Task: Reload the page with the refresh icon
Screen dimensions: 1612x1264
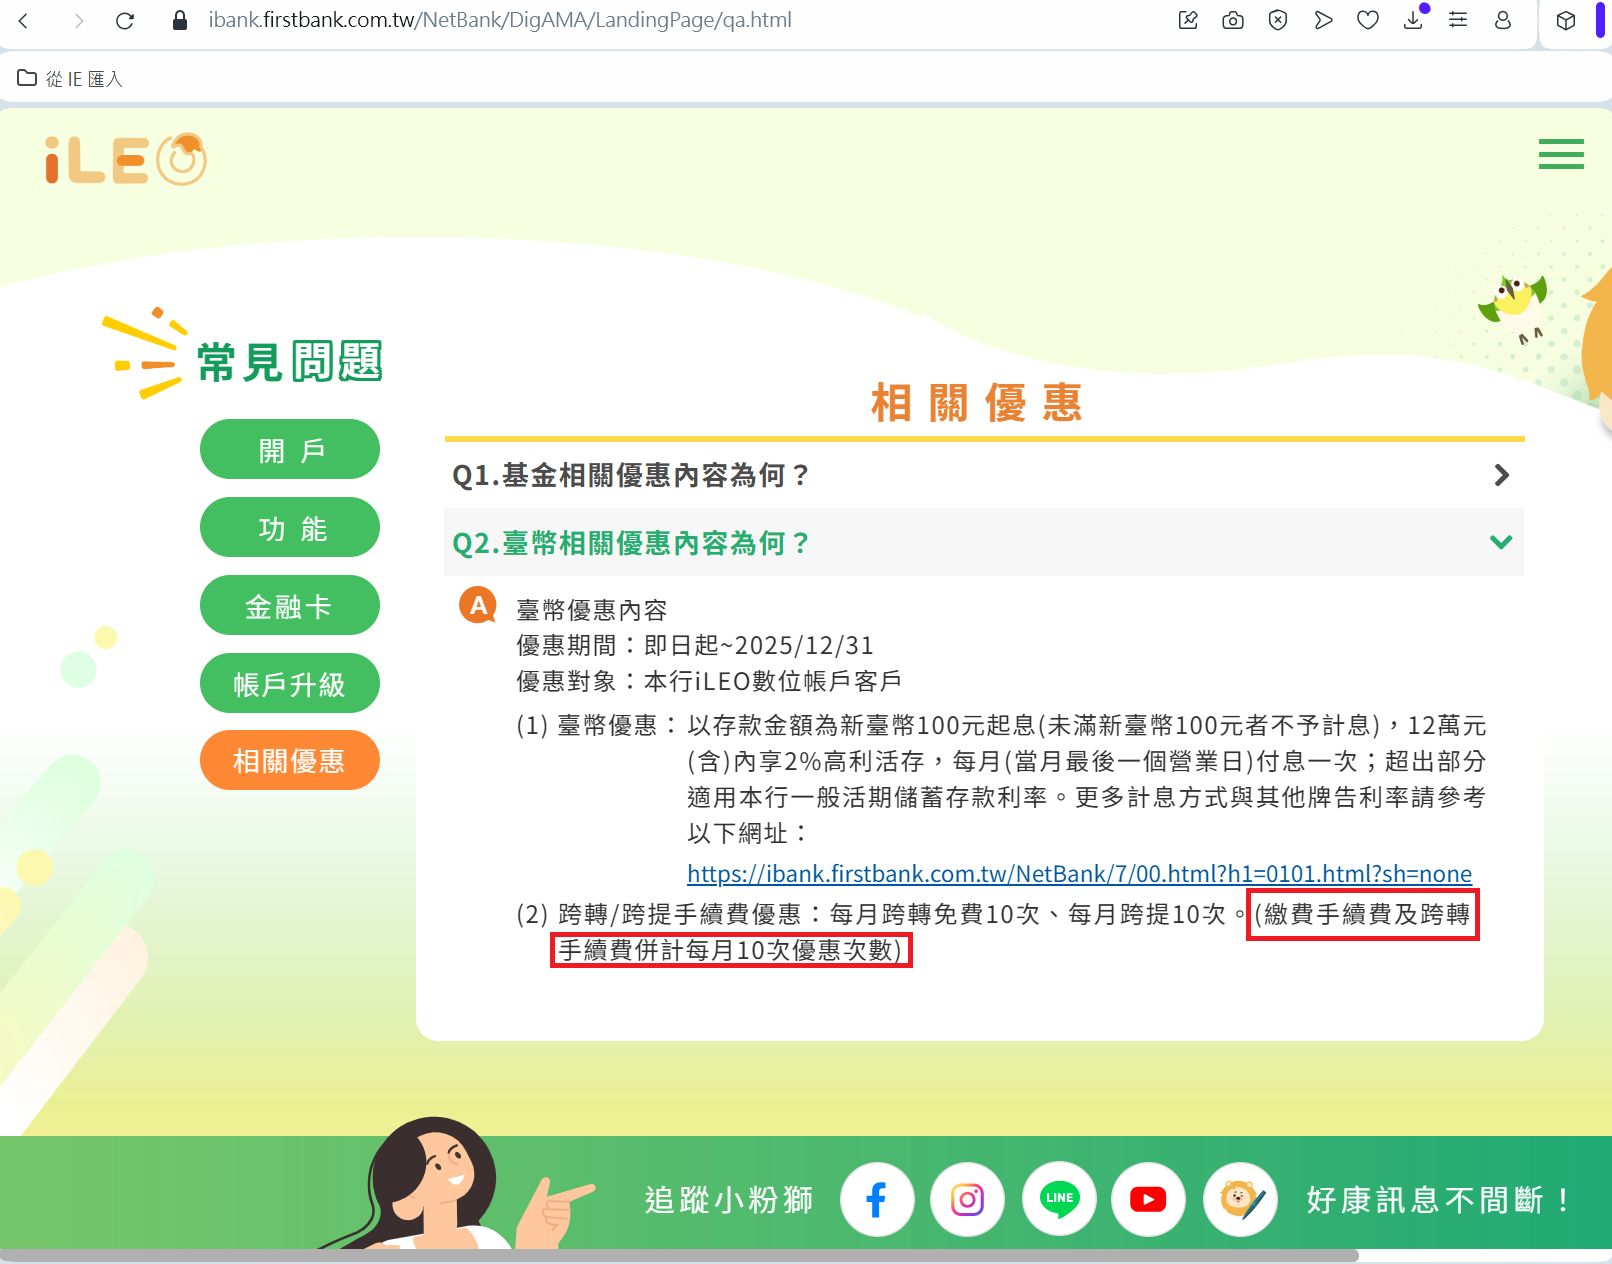Action: click(125, 20)
